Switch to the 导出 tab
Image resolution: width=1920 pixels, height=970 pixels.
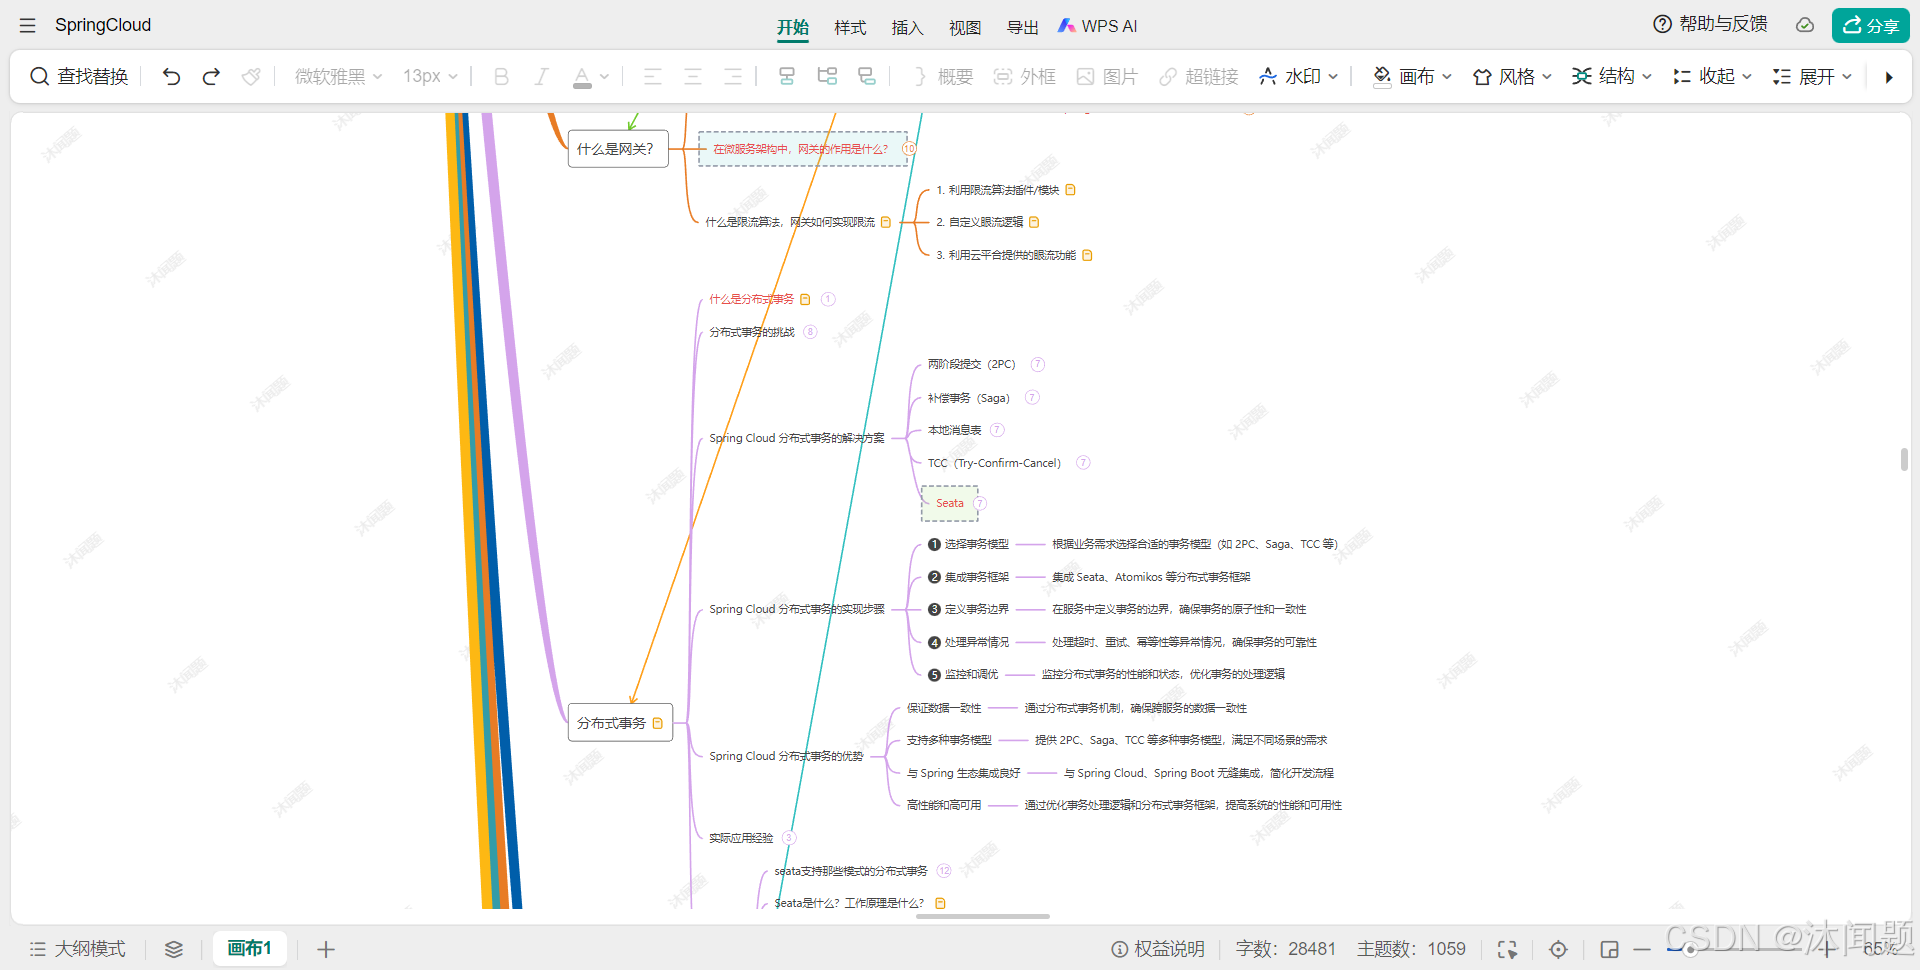tap(1022, 27)
